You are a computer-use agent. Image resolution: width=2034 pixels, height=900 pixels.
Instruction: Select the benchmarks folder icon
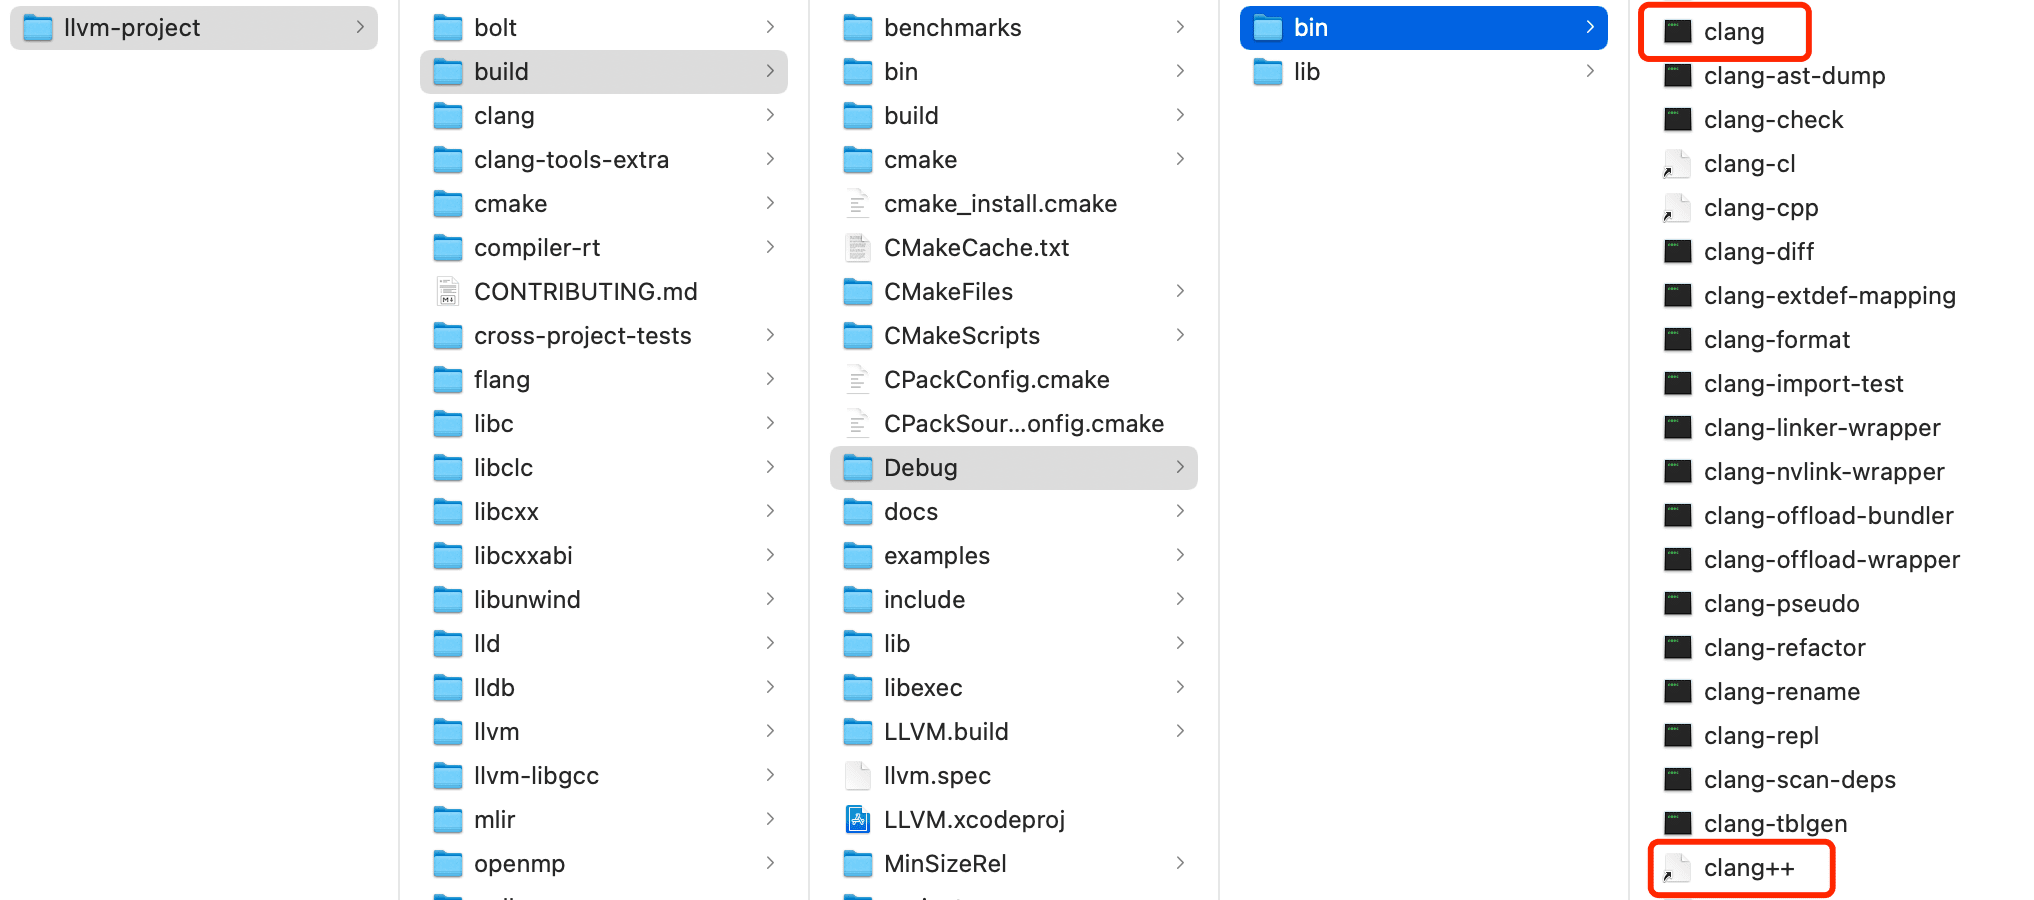point(858,28)
